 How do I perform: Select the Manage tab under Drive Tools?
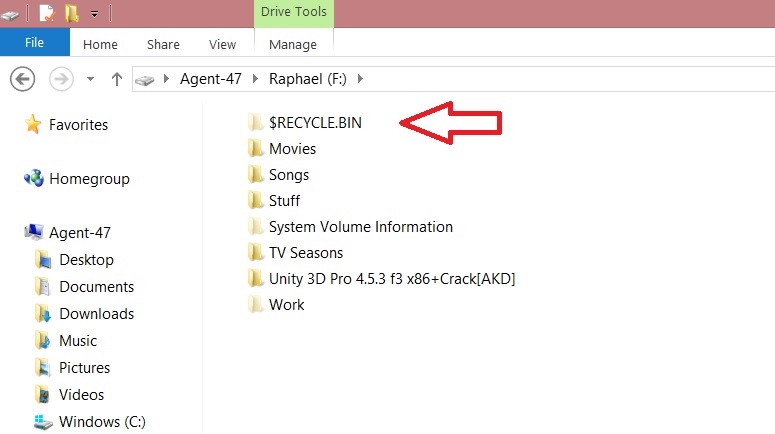pyautogui.click(x=293, y=44)
